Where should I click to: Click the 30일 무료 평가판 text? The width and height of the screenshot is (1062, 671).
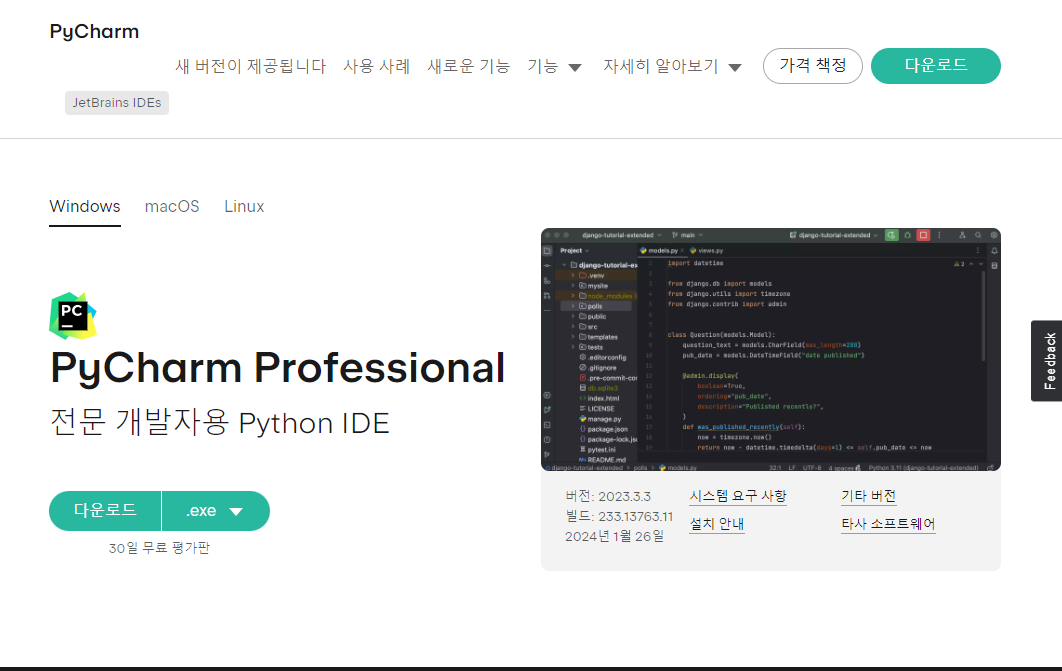(159, 548)
